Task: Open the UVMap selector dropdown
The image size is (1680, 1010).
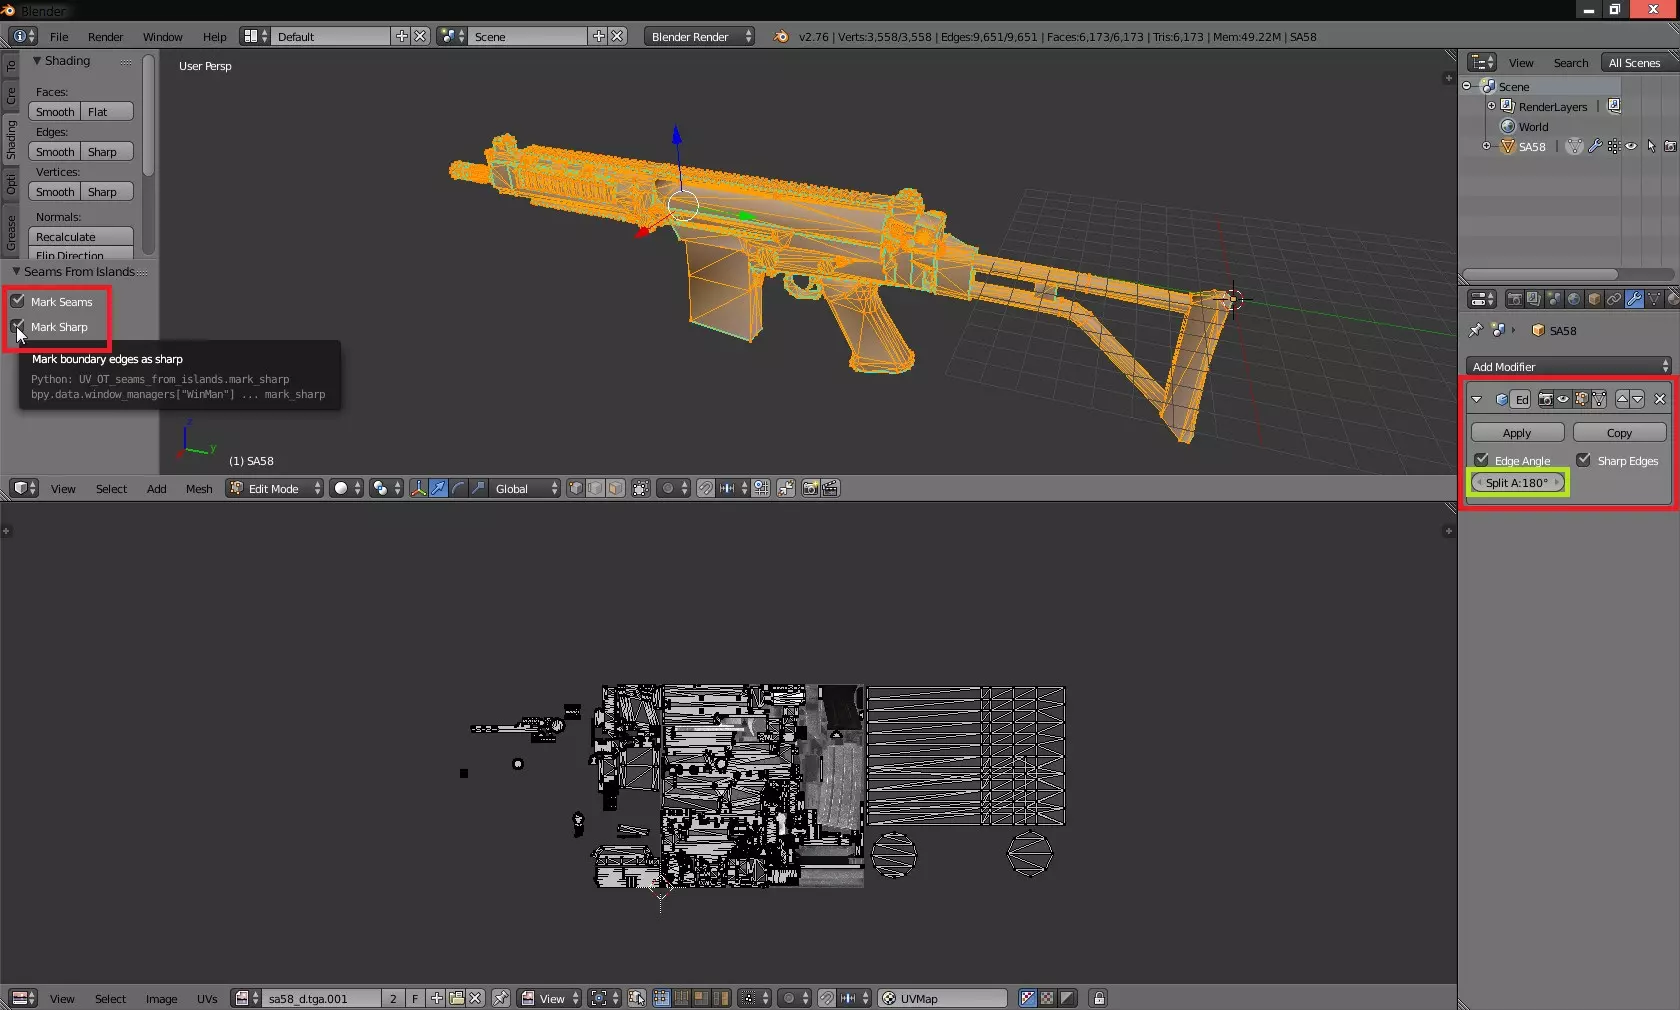Action: tap(943, 998)
